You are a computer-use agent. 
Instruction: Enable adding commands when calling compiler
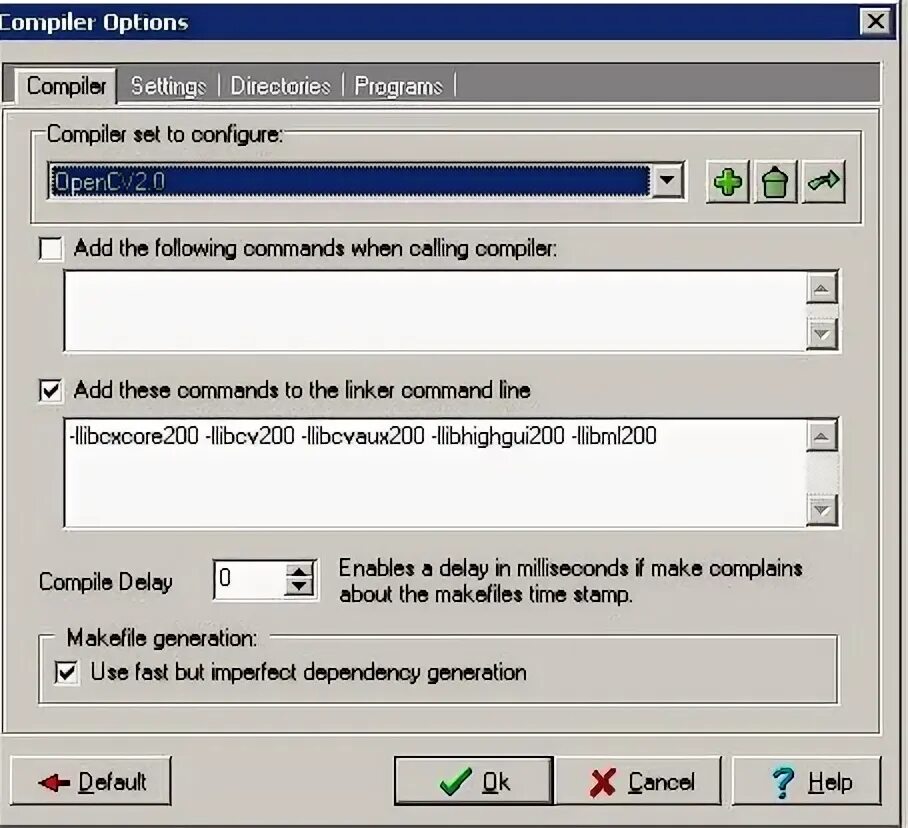tap(51, 249)
